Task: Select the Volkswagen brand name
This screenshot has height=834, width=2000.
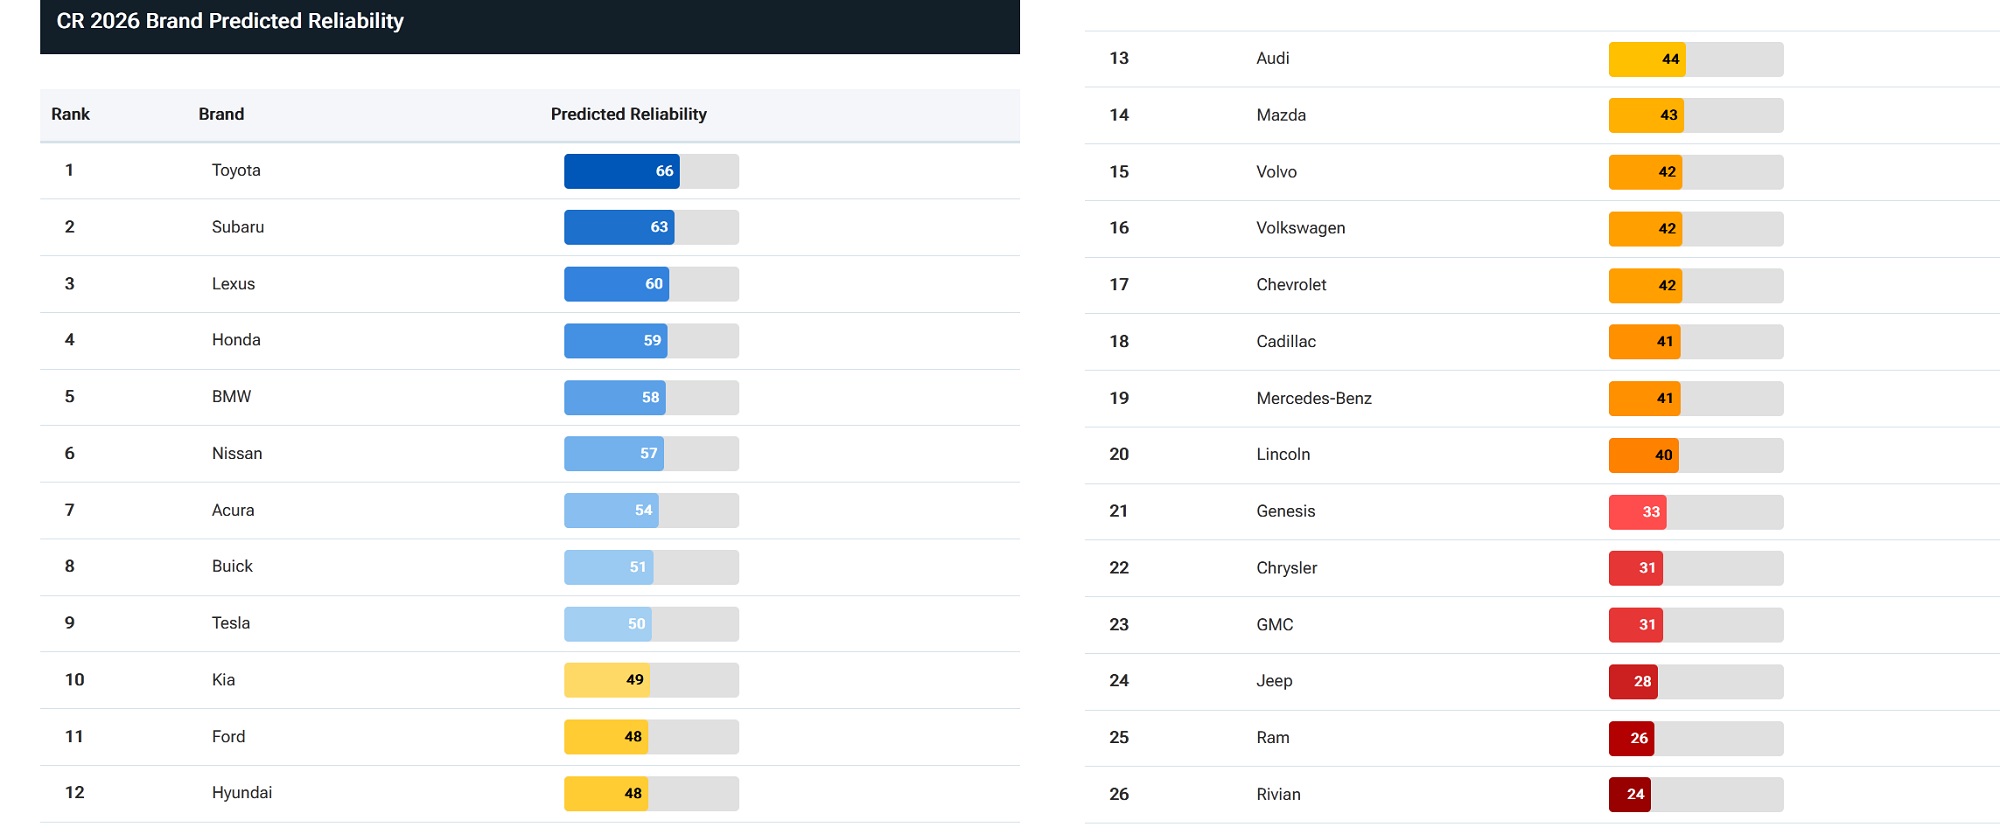Action: coord(1301,228)
